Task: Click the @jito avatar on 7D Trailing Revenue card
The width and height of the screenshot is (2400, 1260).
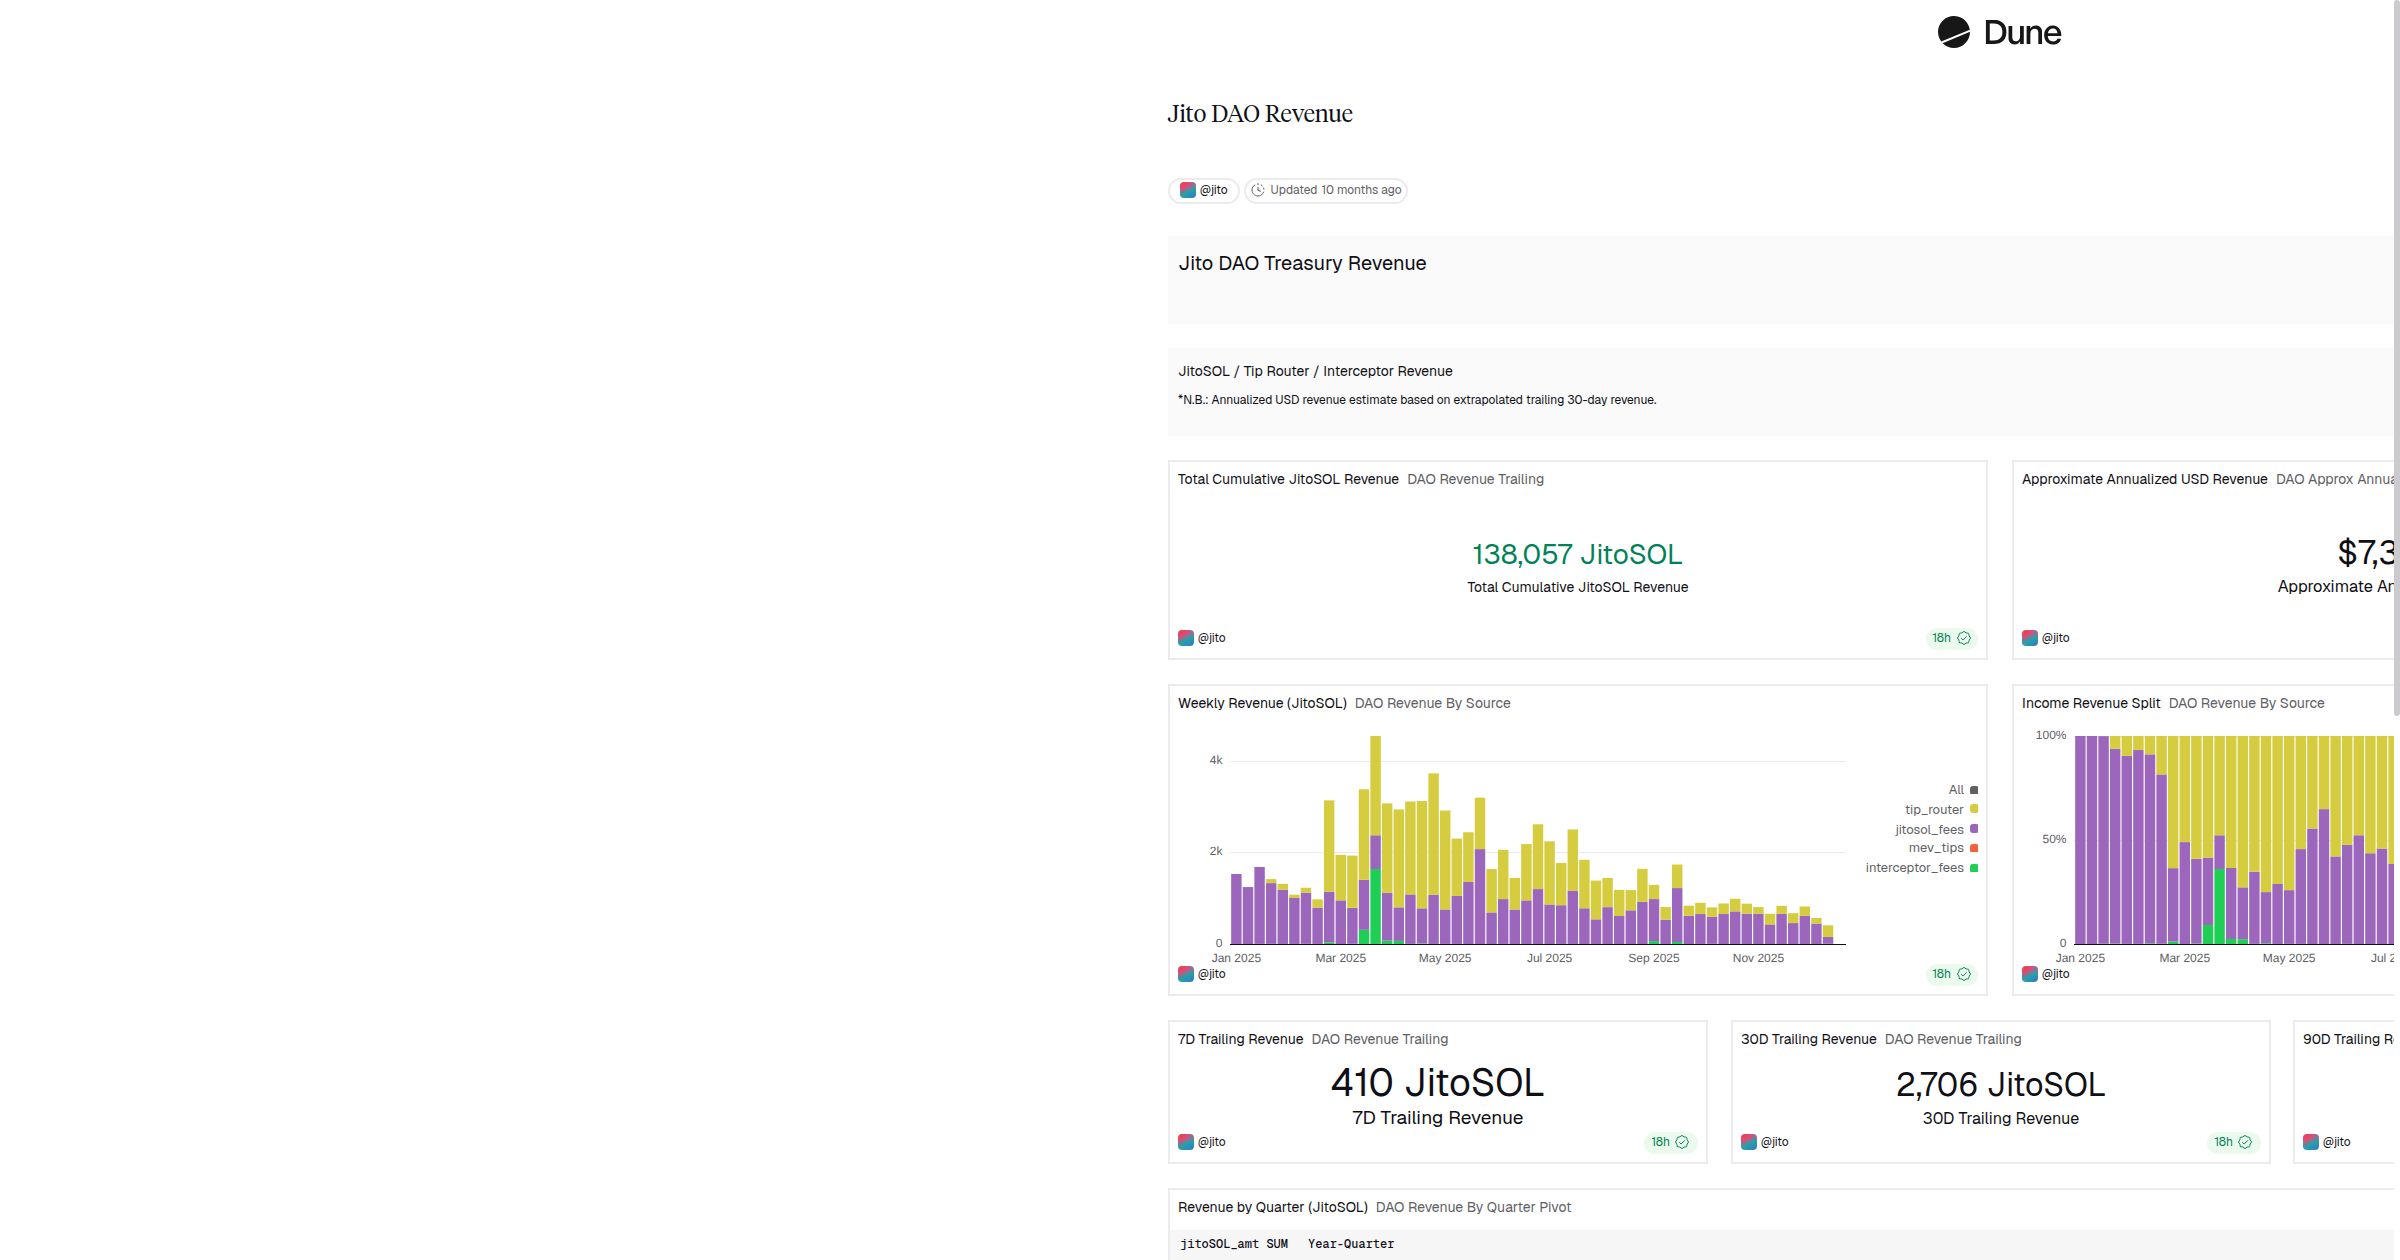Action: click(x=1186, y=1141)
